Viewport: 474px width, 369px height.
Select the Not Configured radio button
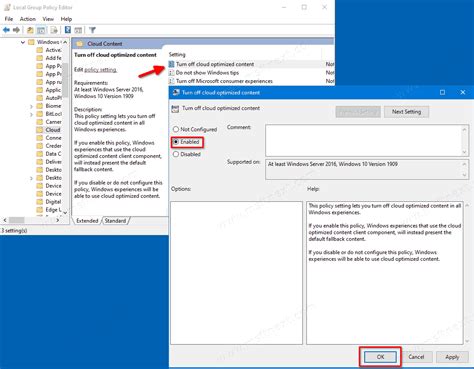[x=176, y=129]
